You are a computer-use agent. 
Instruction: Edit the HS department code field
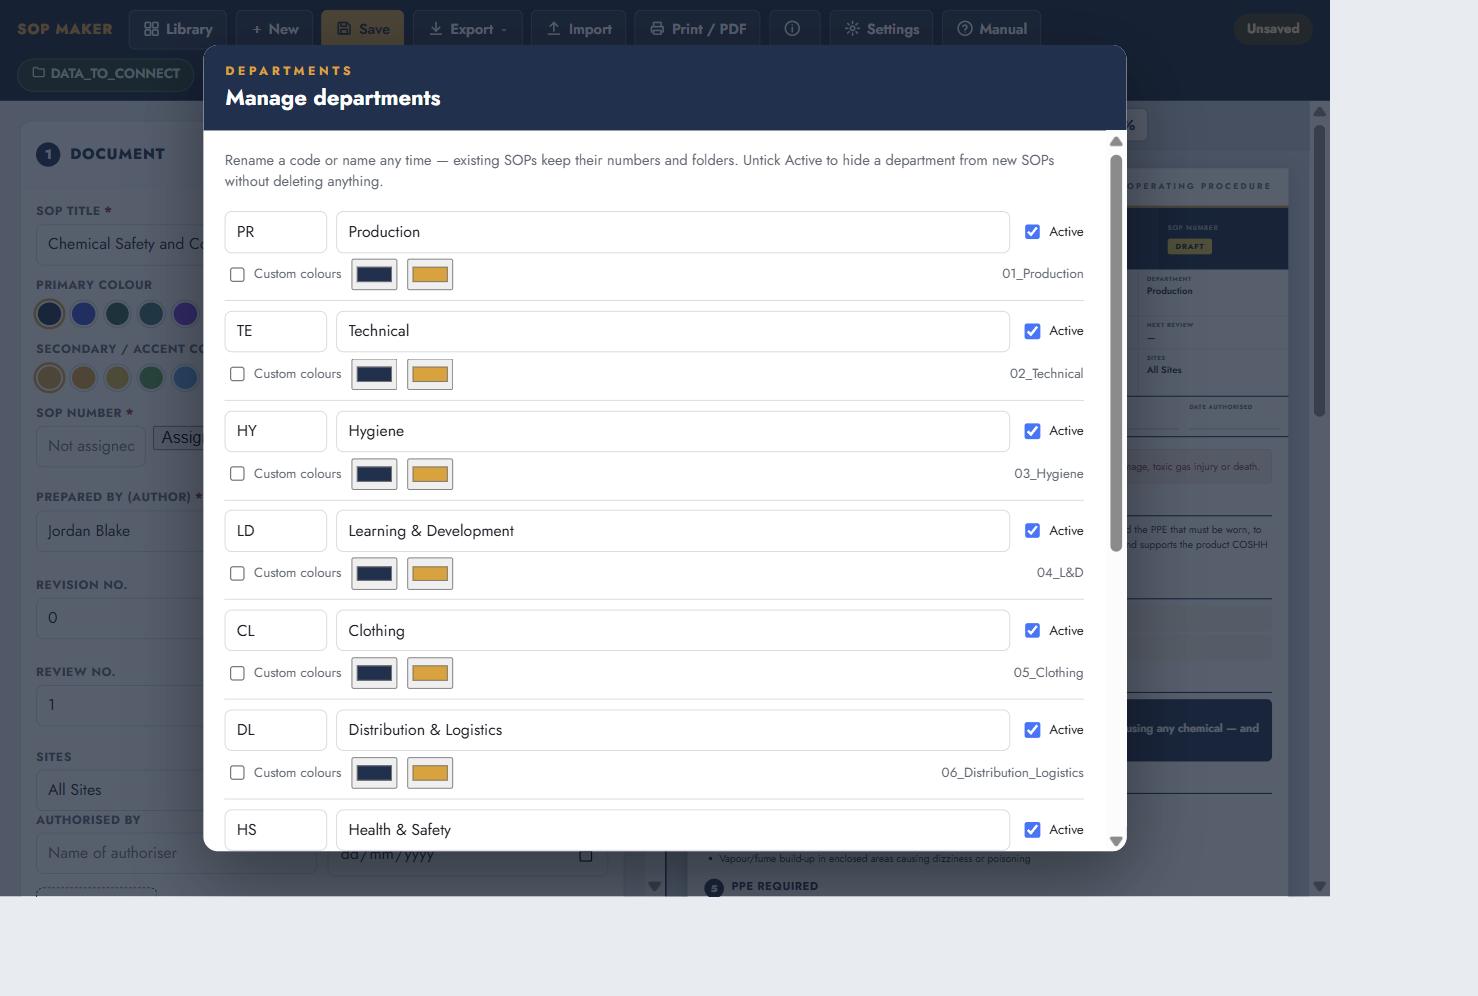[276, 830]
